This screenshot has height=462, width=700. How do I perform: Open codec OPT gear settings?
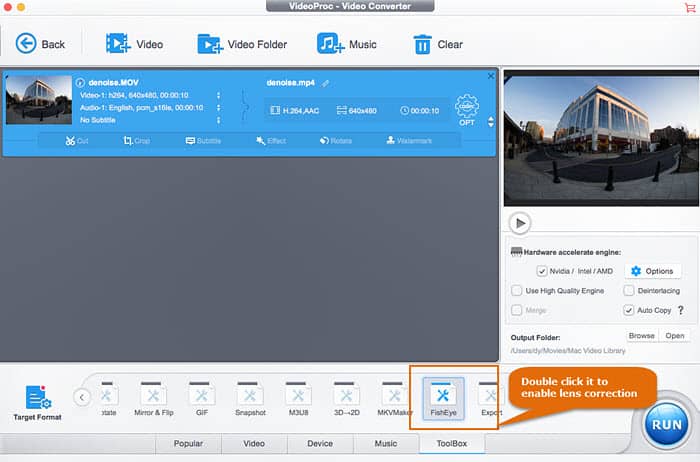pyautogui.click(x=467, y=110)
